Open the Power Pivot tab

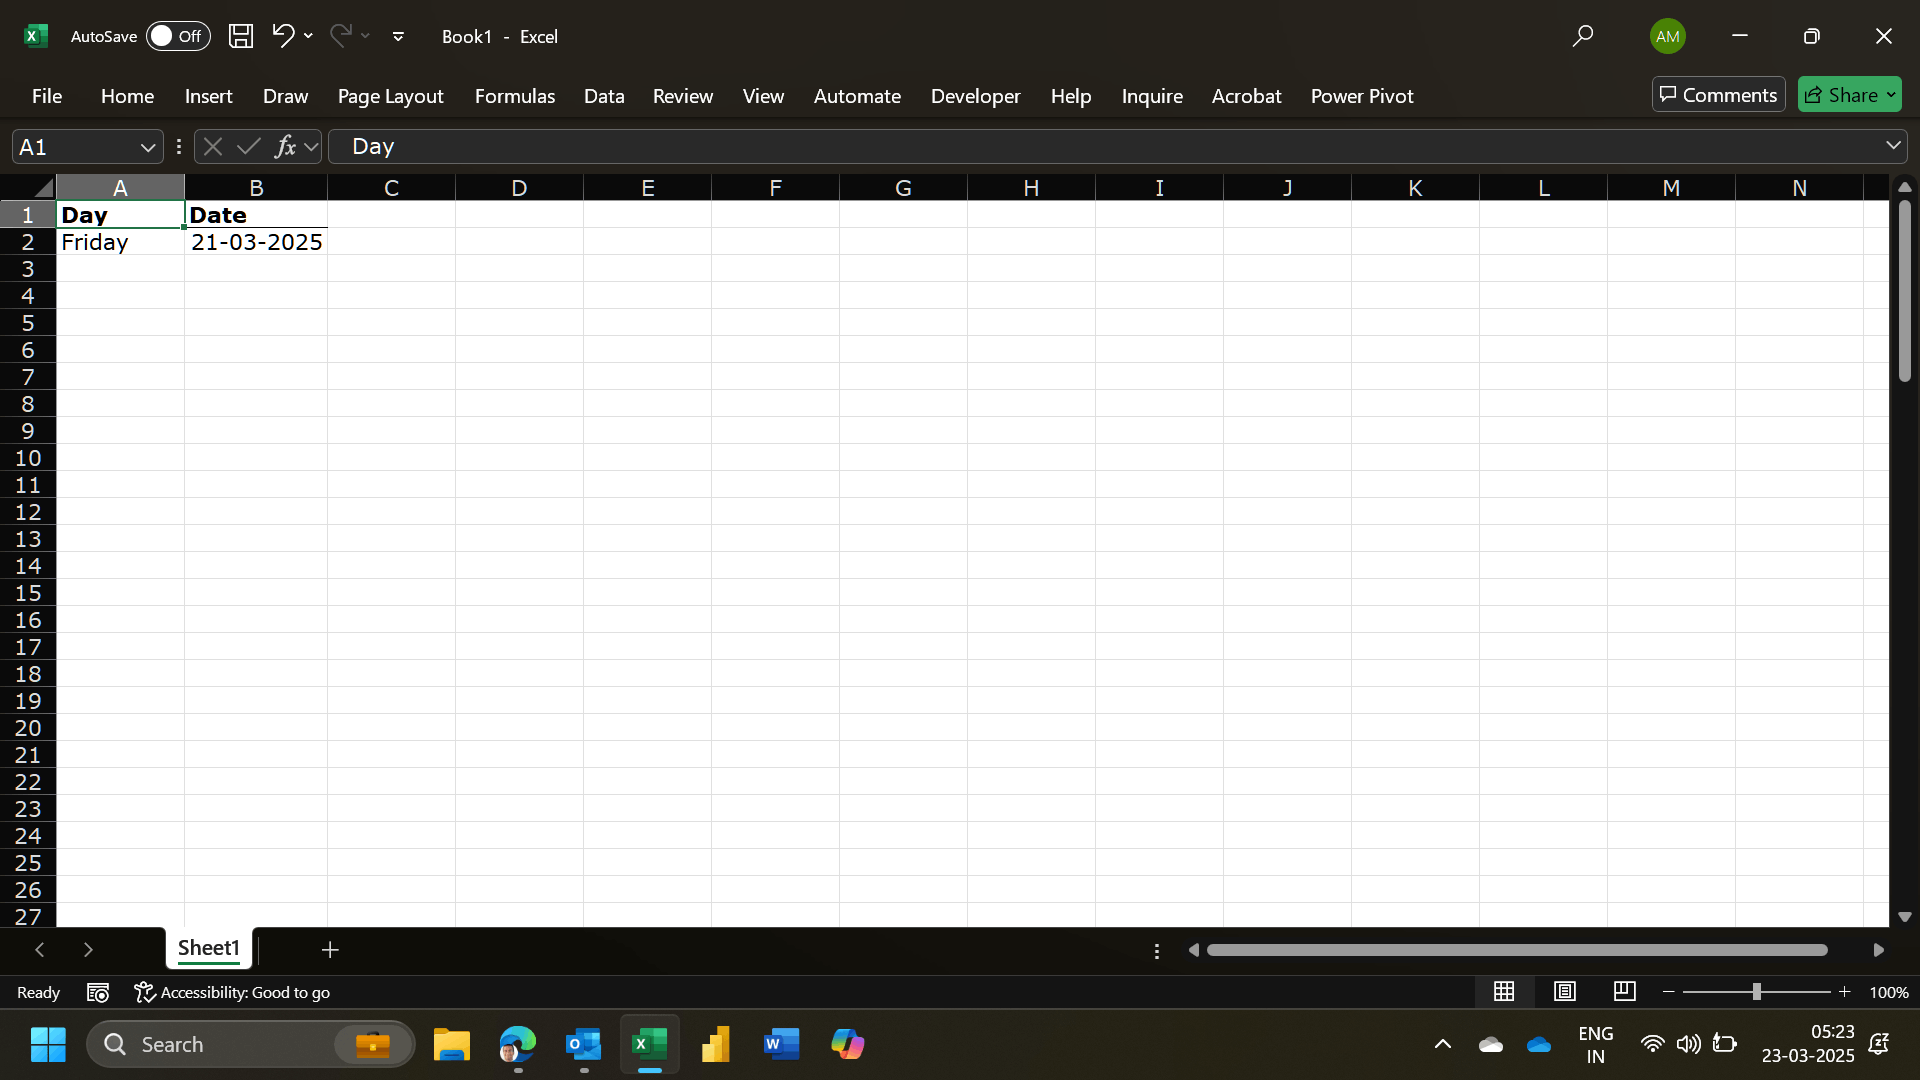(x=1361, y=96)
